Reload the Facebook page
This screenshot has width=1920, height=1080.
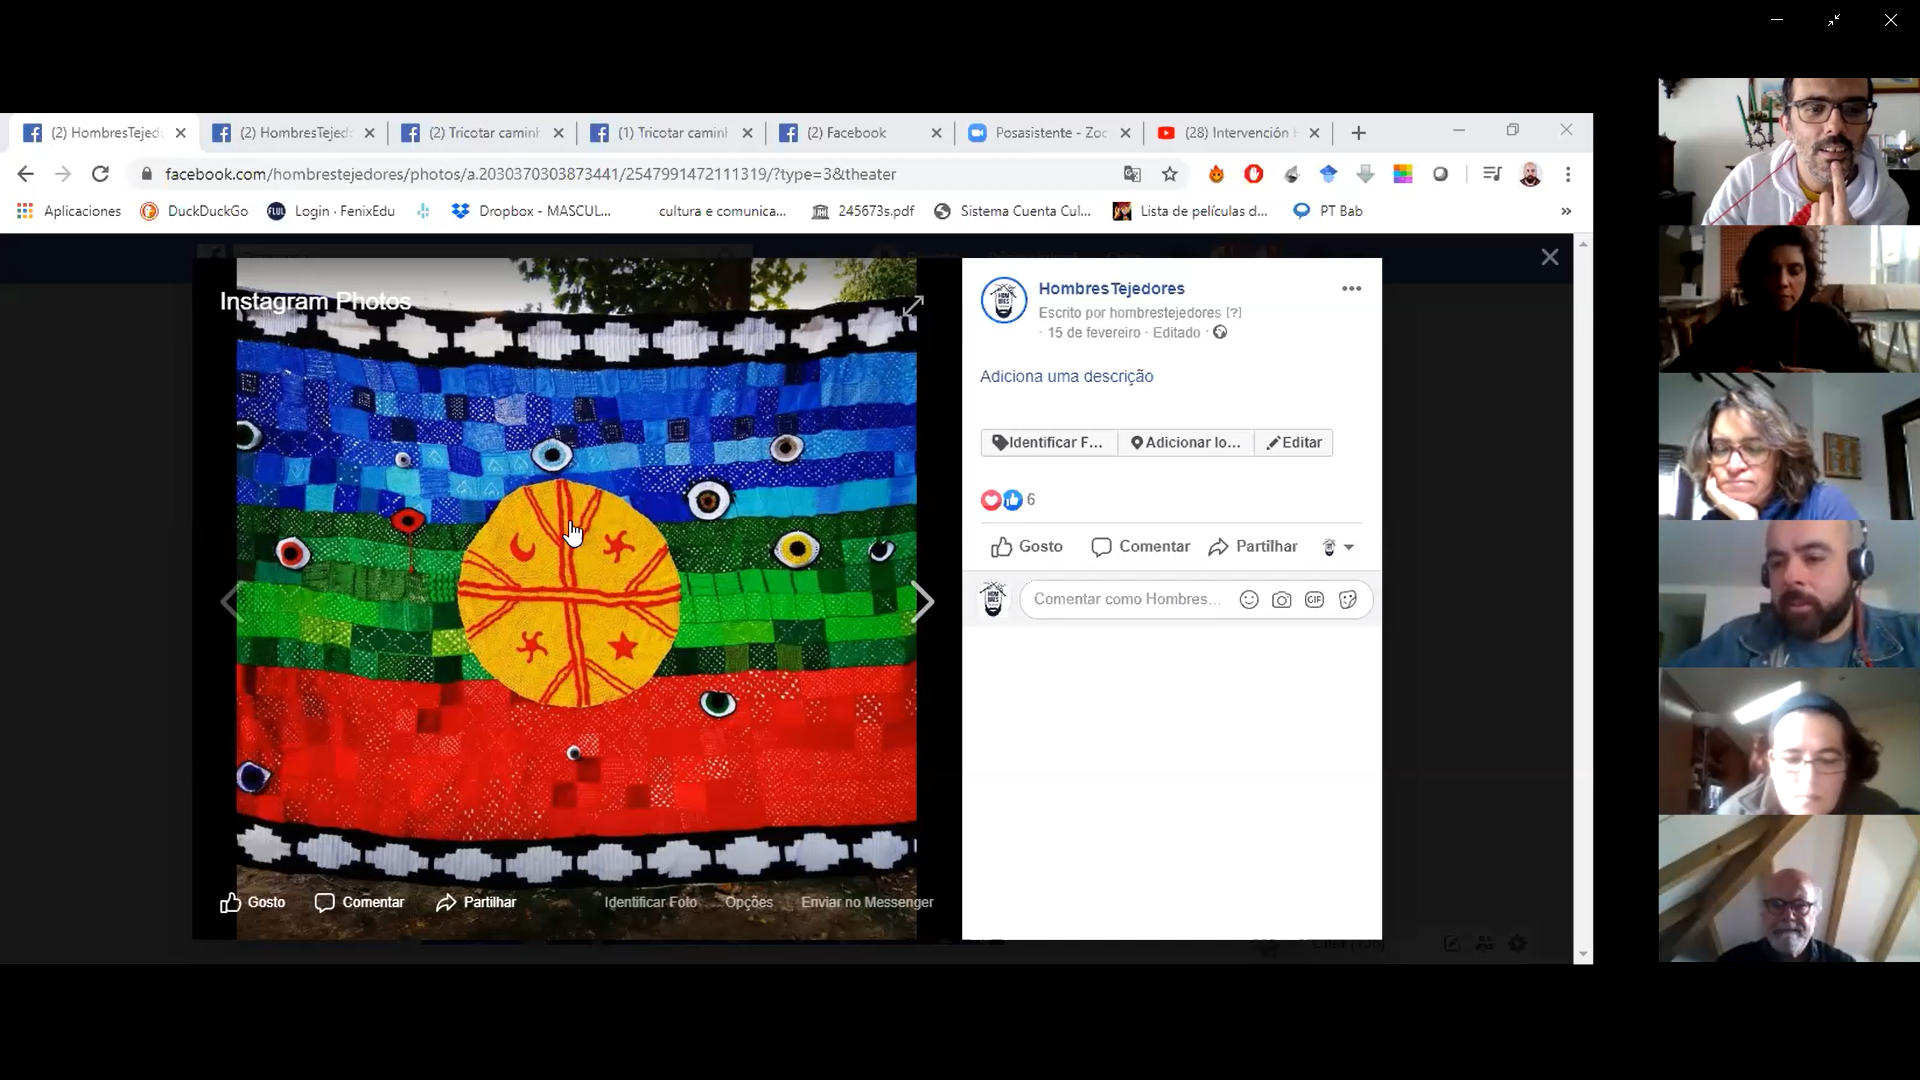(100, 174)
